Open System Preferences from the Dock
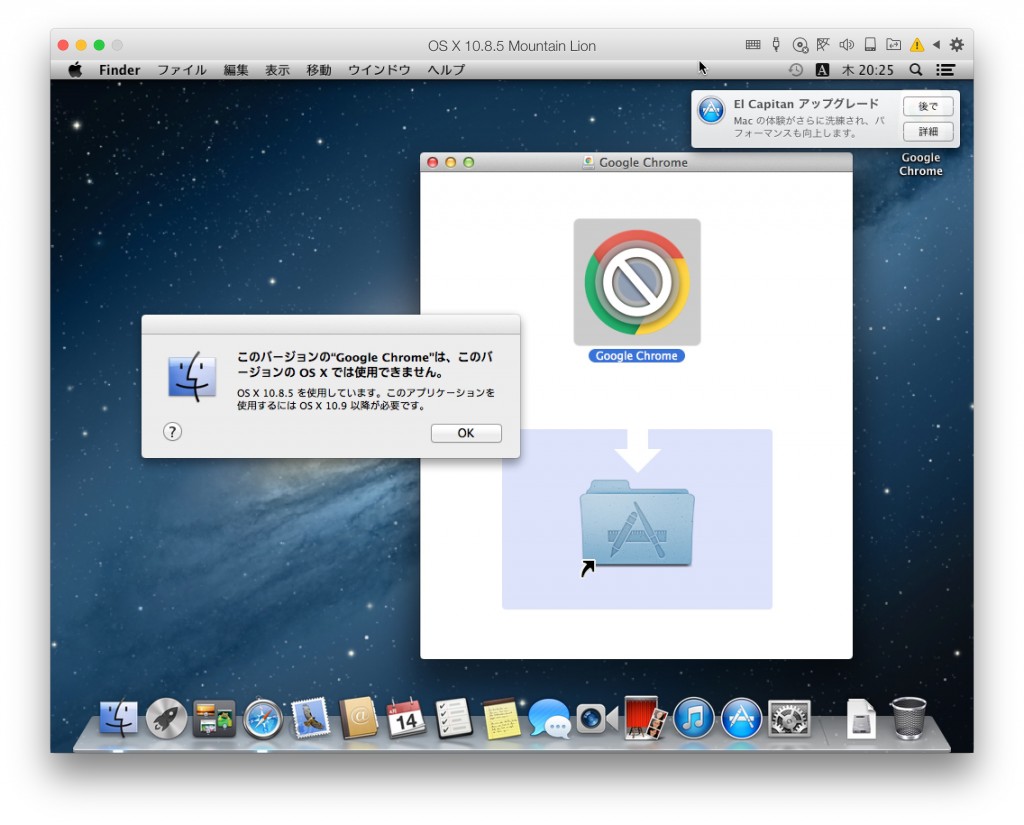Viewport: 1024px width, 825px height. point(789,718)
